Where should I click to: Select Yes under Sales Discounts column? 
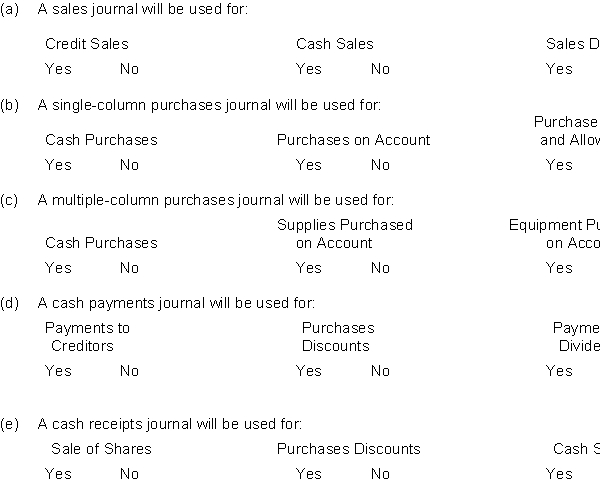click(x=559, y=69)
